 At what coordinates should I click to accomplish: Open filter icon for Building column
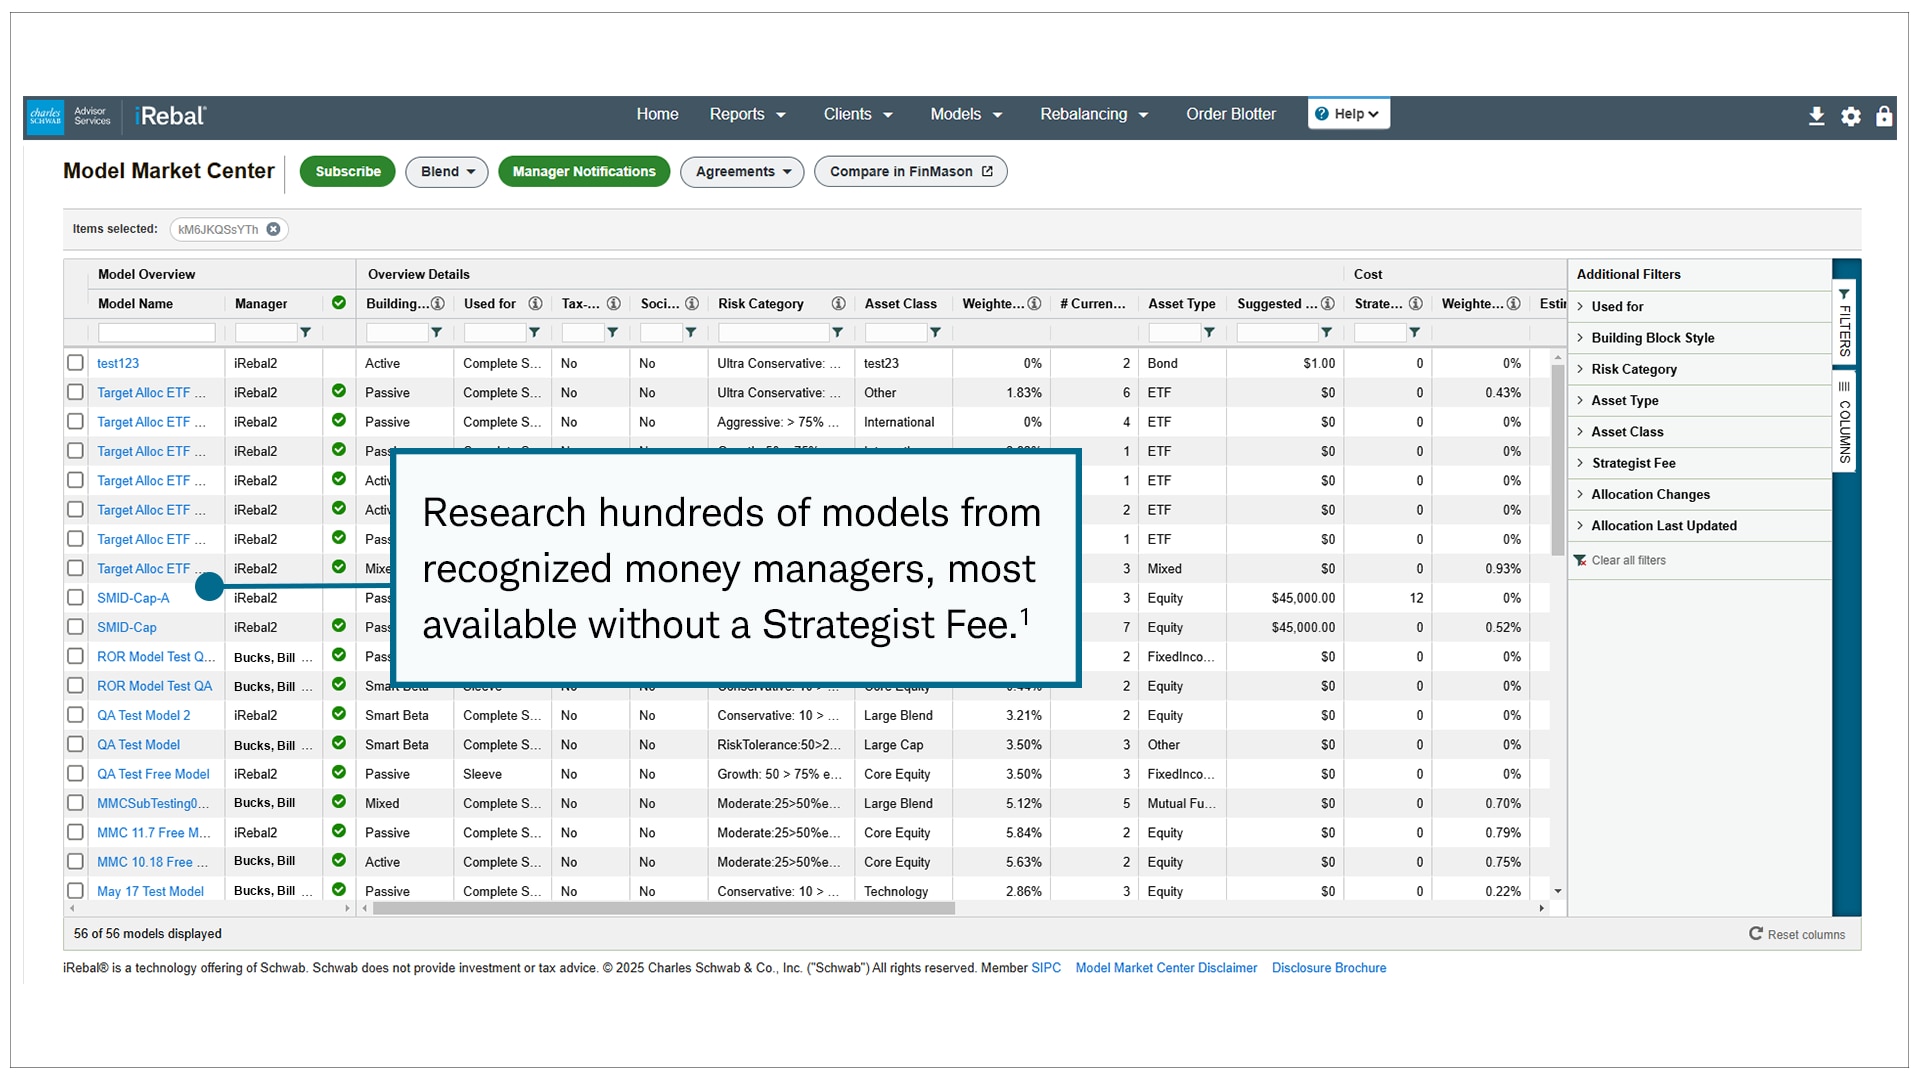436,332
